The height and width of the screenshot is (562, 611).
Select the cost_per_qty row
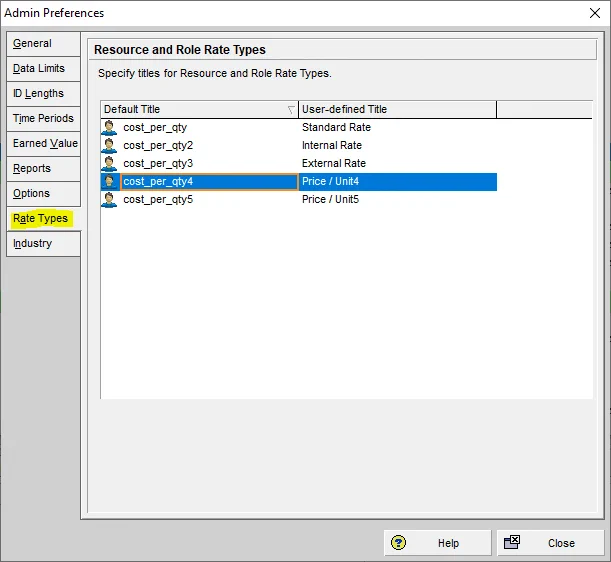(x=298, y=127)
